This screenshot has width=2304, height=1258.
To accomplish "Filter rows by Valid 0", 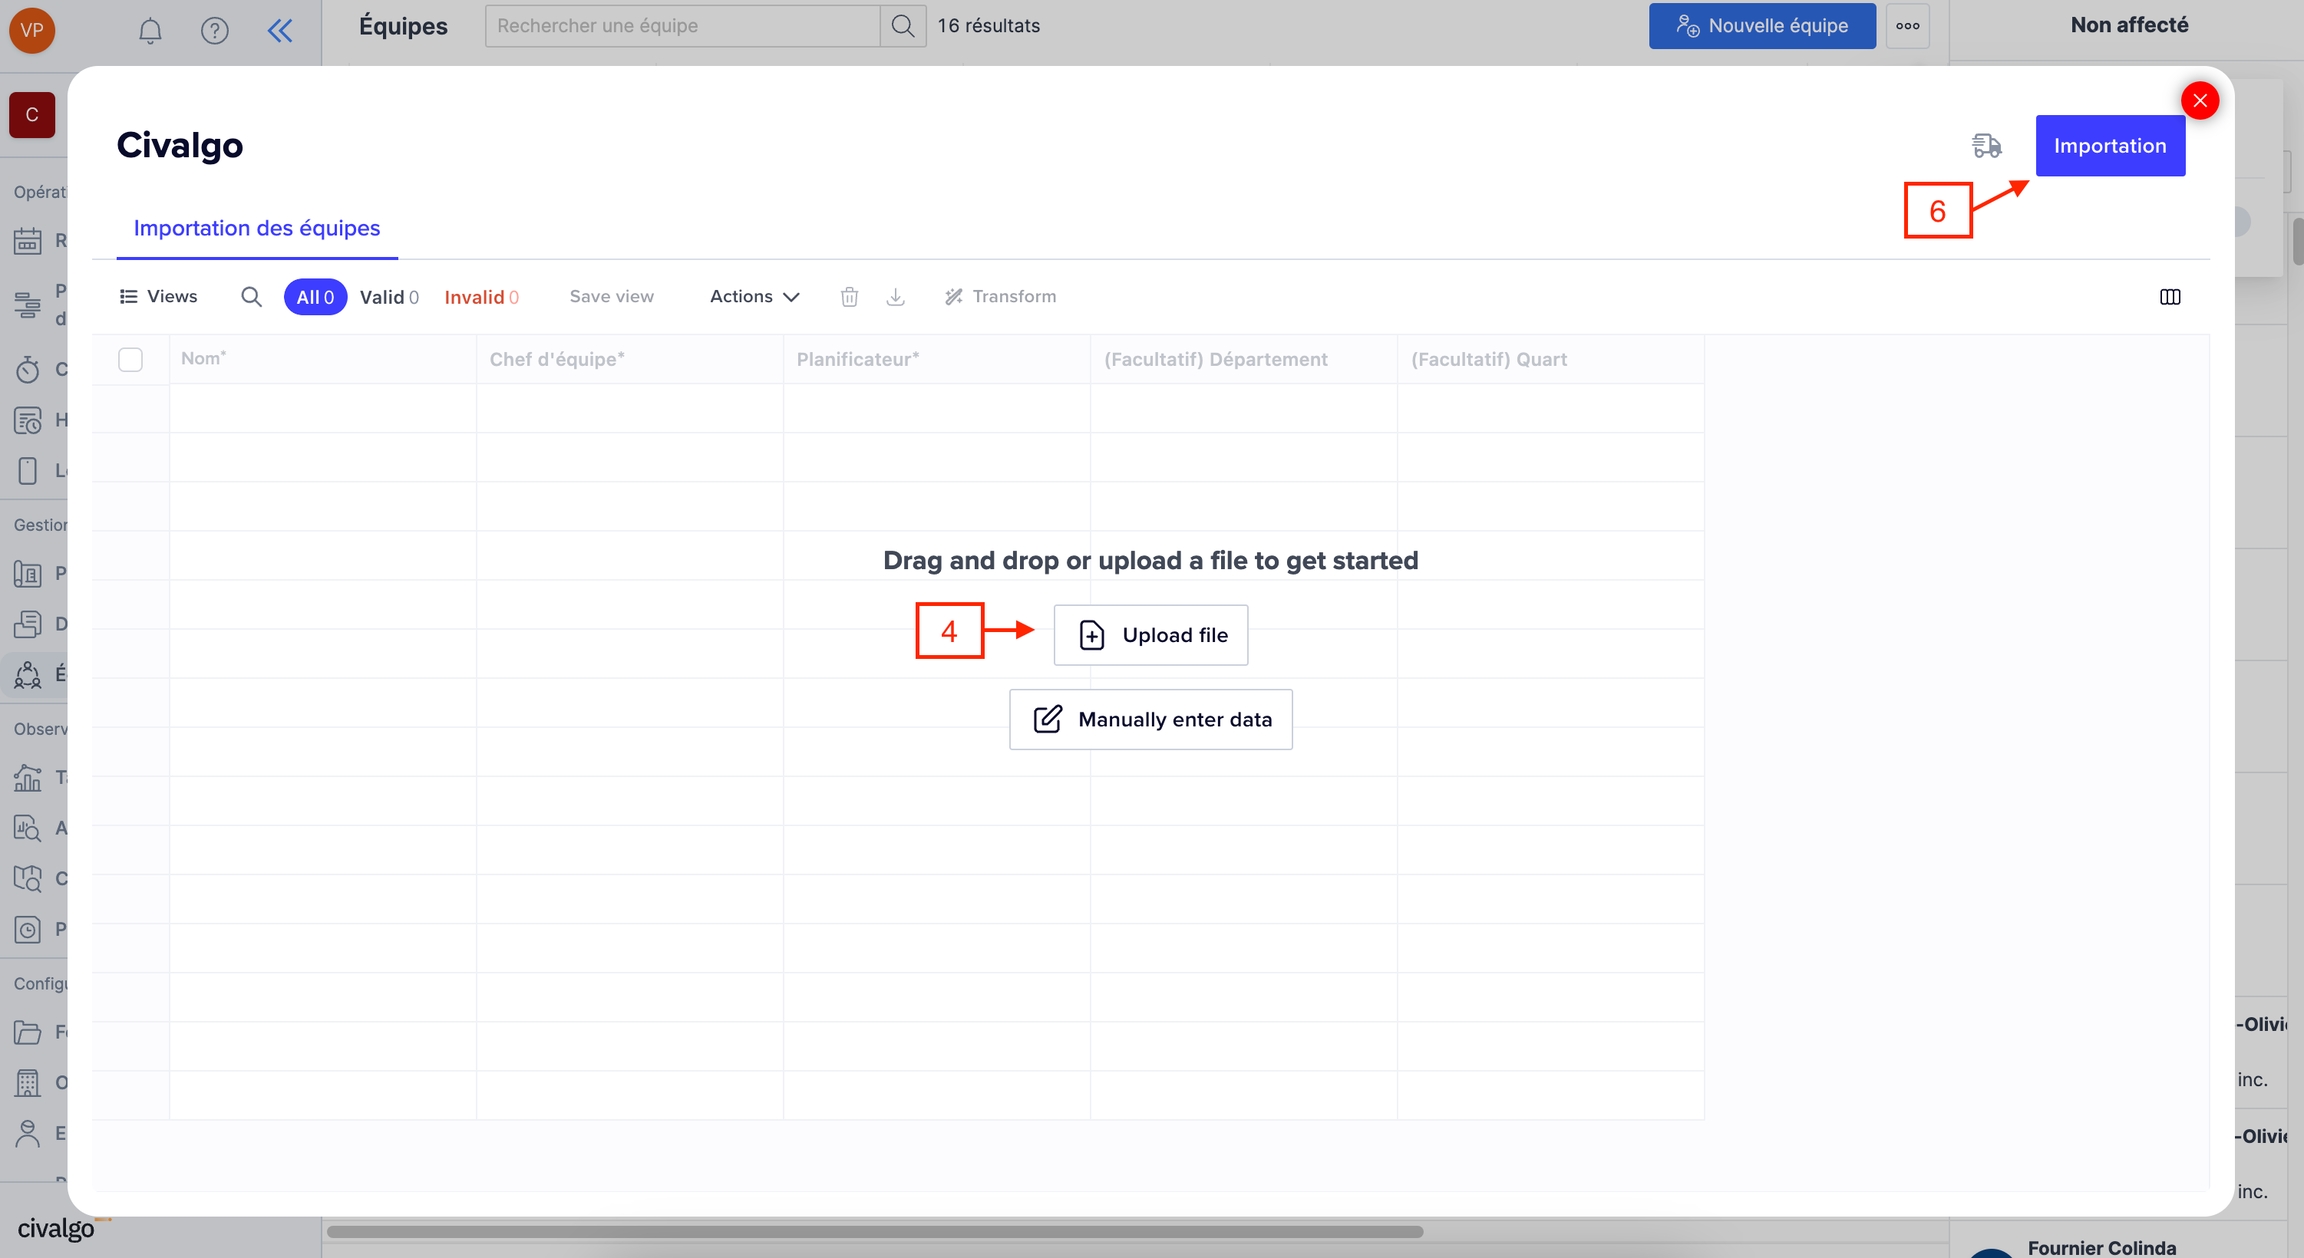I will [x=389, y=297].
